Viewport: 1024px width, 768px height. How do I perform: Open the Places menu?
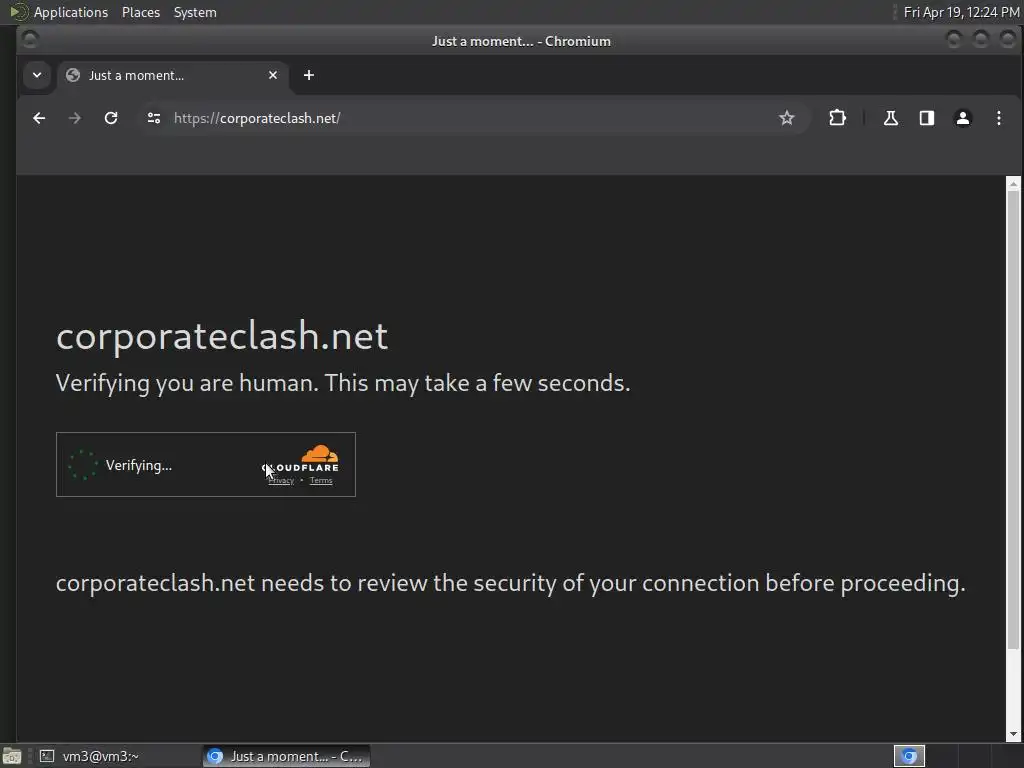tap(141, 12)
